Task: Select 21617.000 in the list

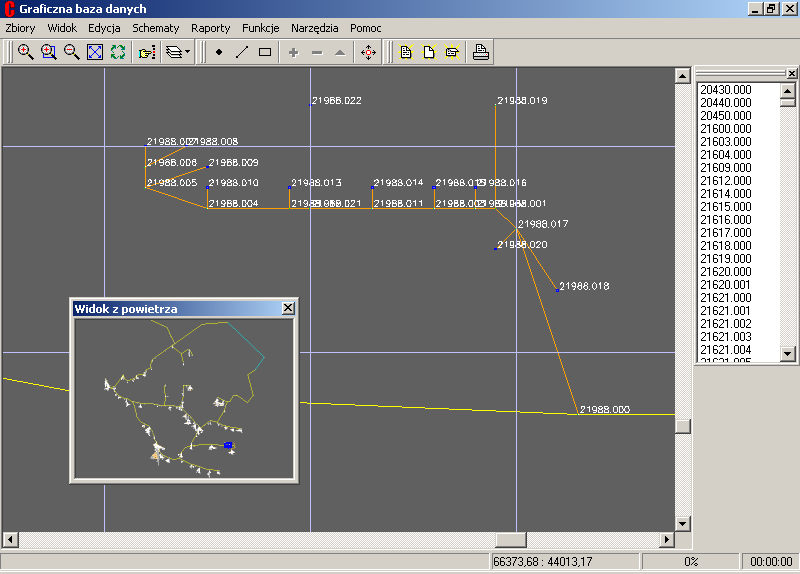Action: click(x=725, y=233)
